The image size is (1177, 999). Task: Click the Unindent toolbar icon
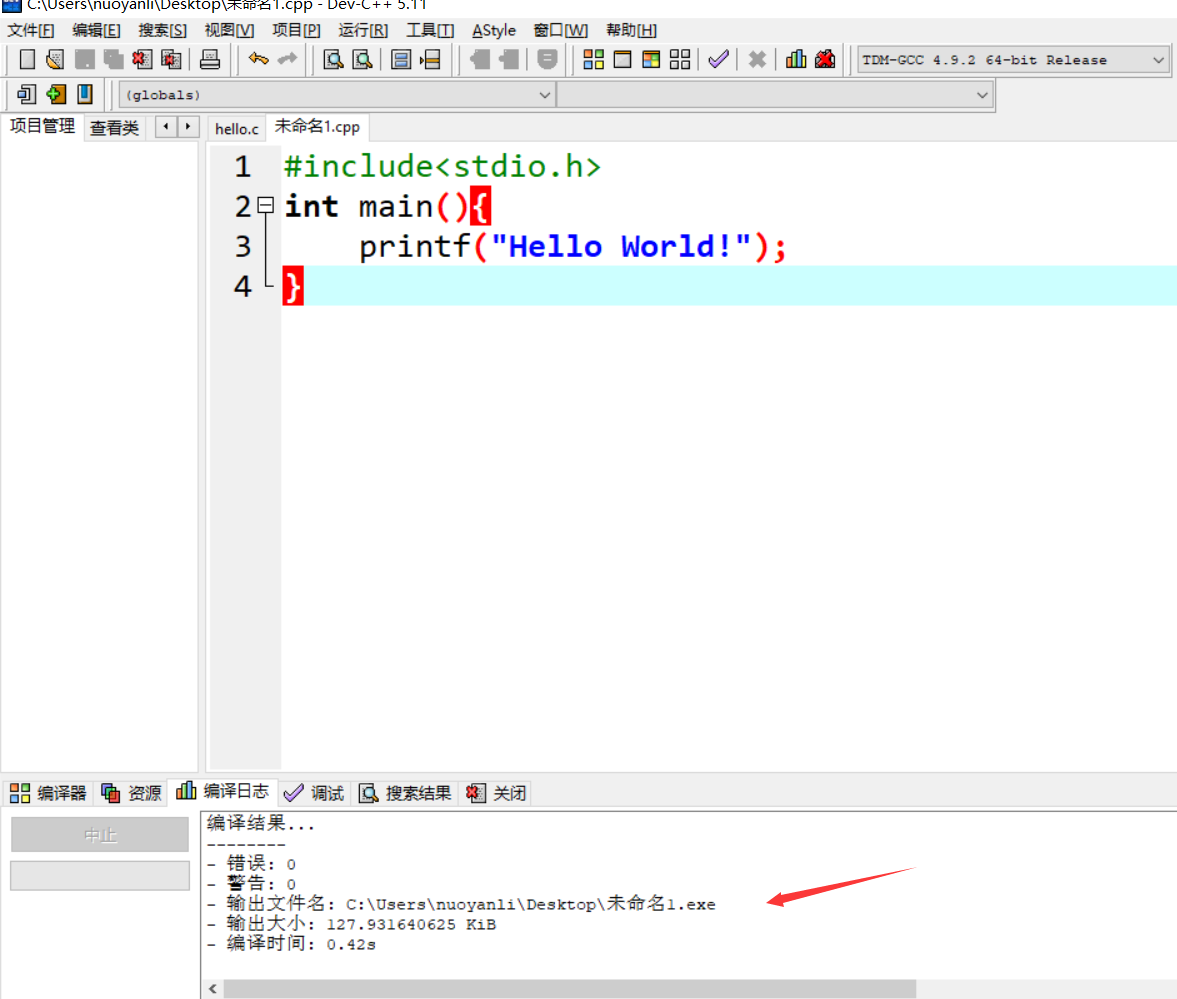tap(509, 59)
